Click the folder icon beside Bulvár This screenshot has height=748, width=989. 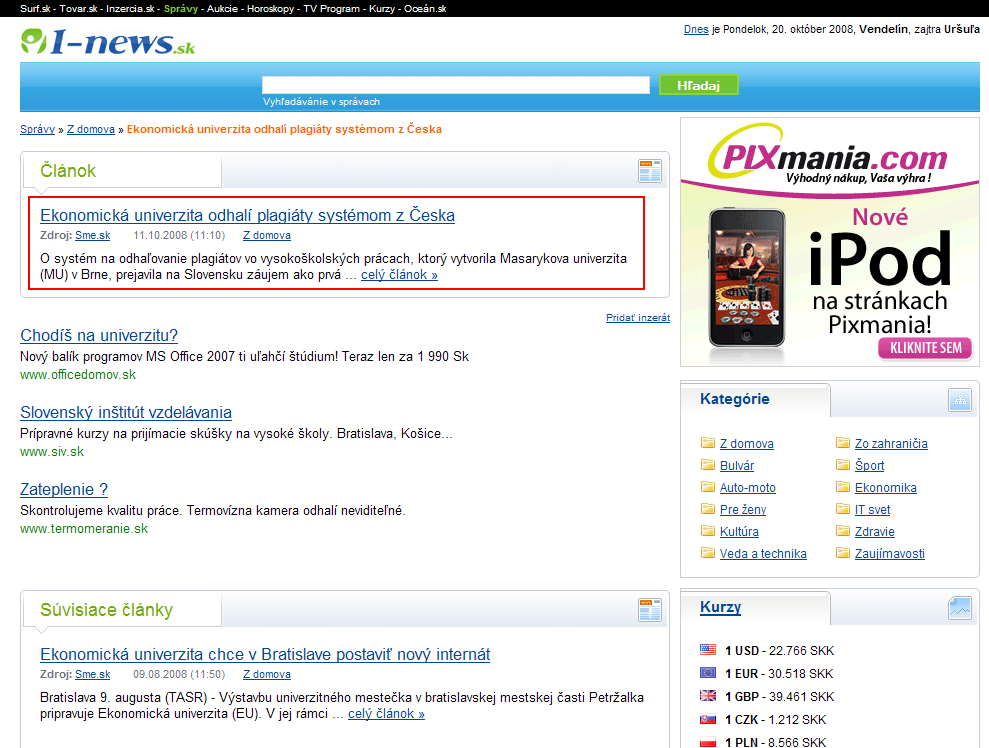[x=708, y=465]
